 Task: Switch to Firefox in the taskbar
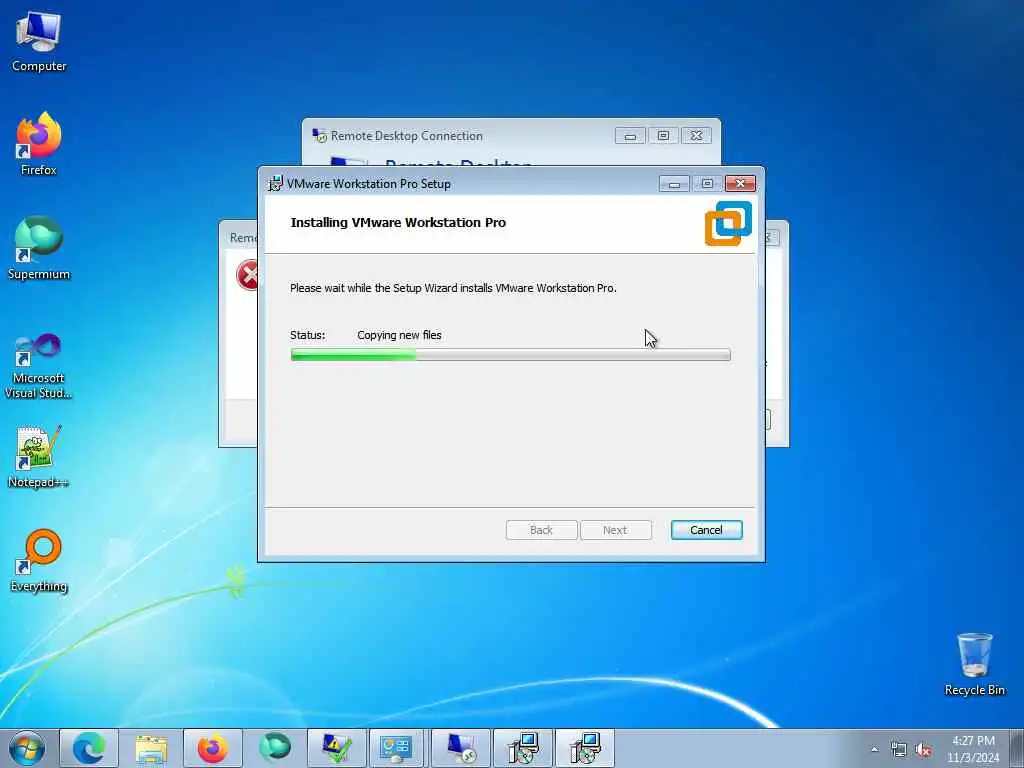[213, 748]
